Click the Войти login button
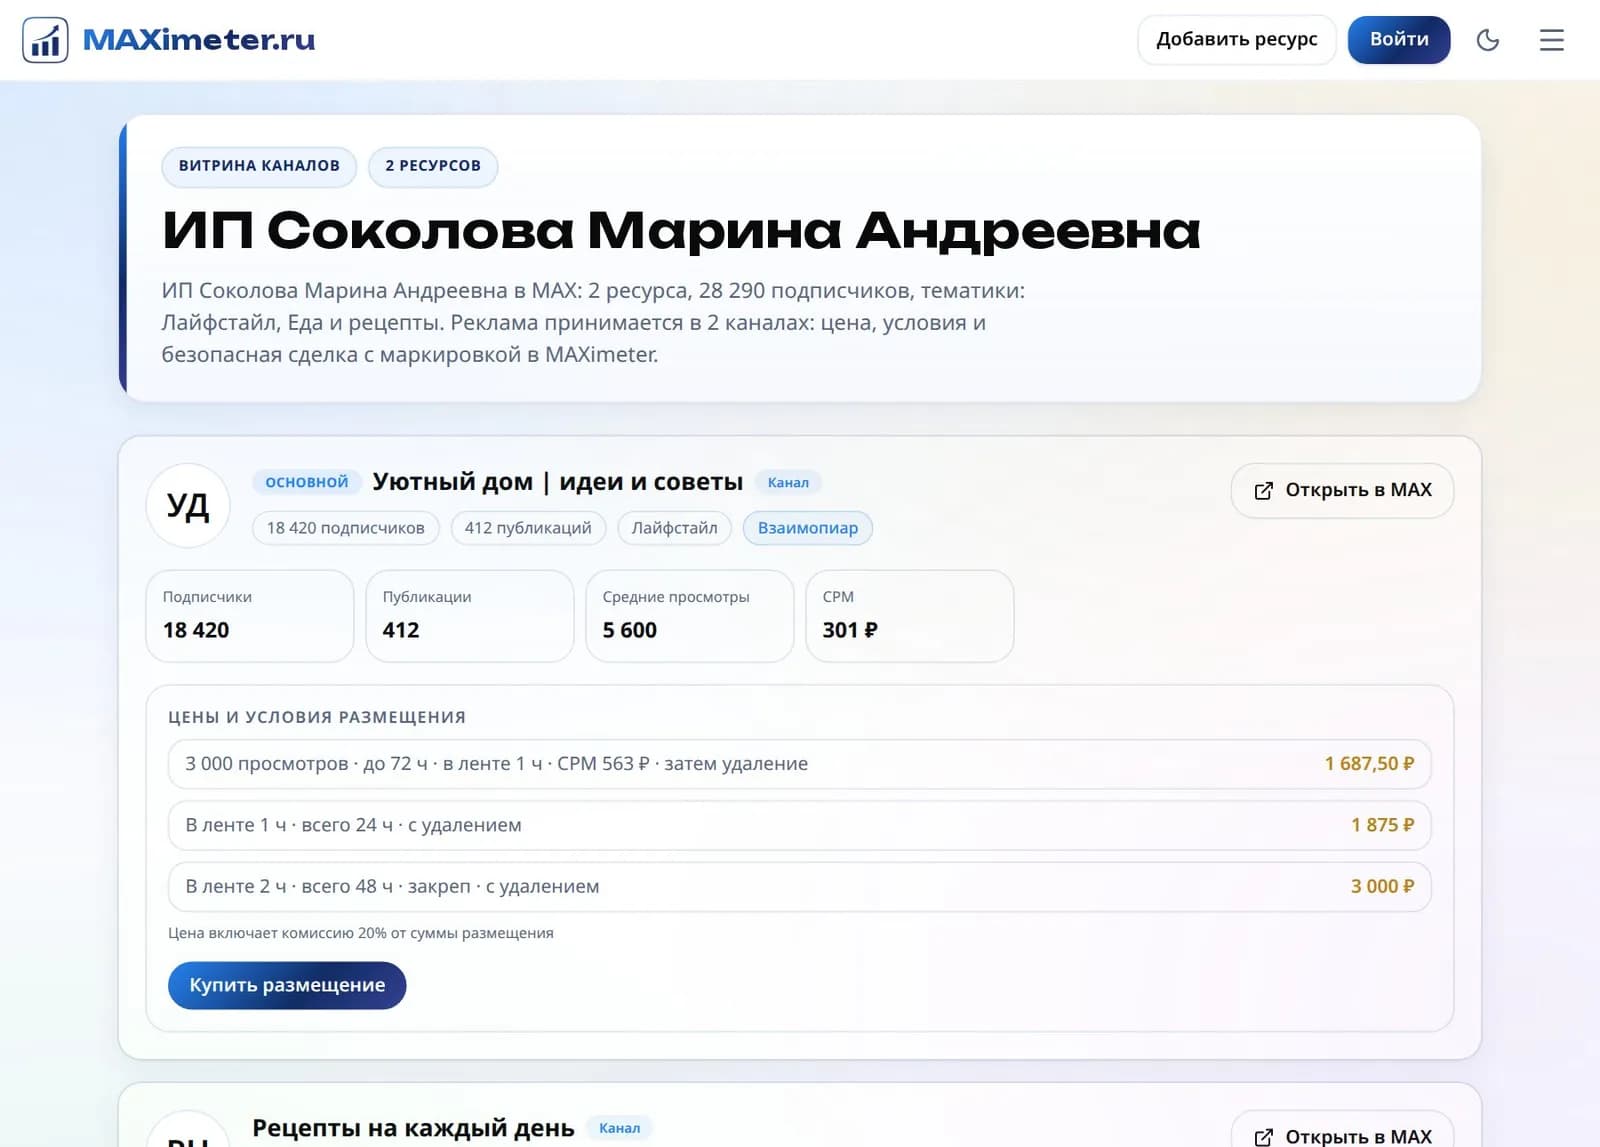The image size is (1600, 1147). click(1398, 40)
